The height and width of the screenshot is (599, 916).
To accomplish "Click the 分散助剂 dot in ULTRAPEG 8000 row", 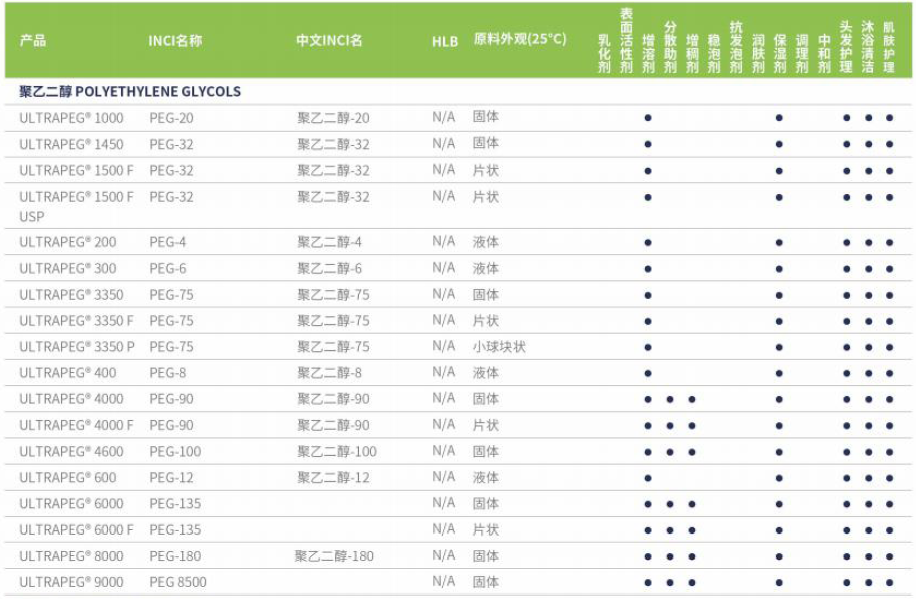I will coord(669,556).
